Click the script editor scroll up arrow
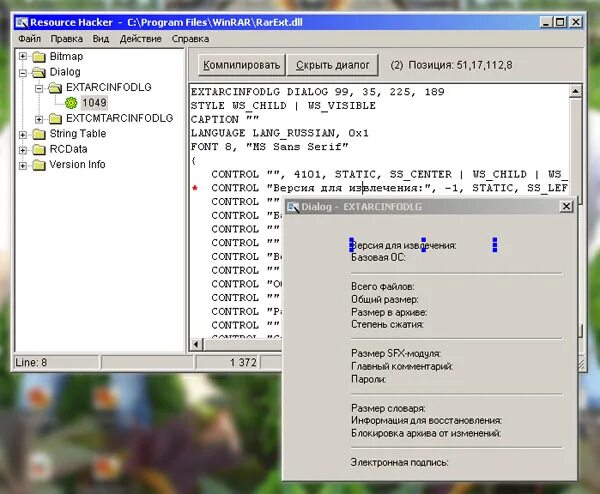600x494 pixels. (x=575, y=91)
